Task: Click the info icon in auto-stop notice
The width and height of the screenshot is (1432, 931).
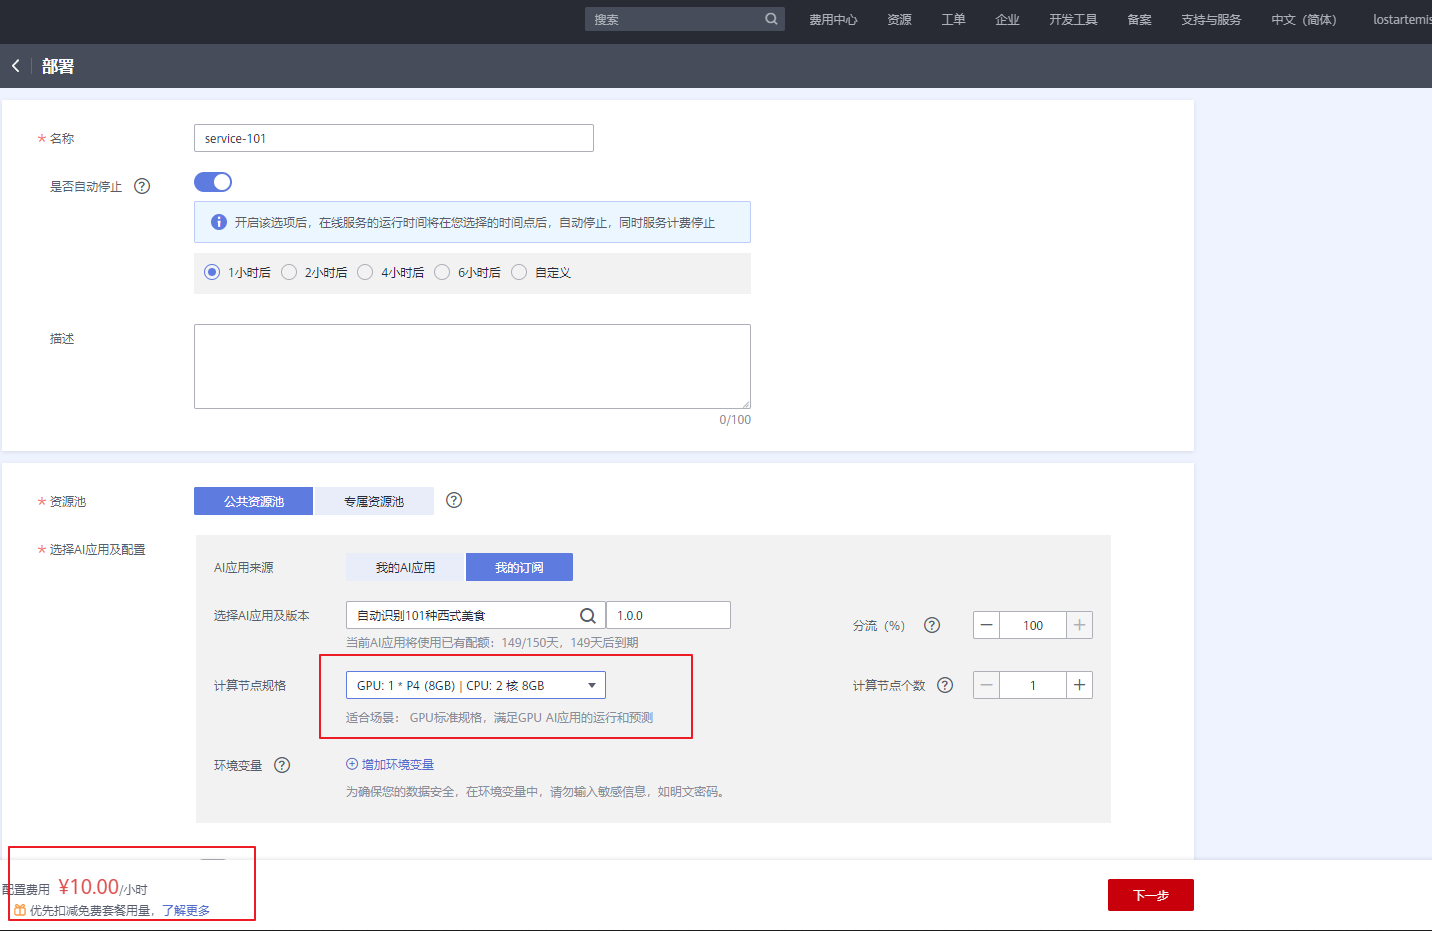Action: click(x=219, y=222)
